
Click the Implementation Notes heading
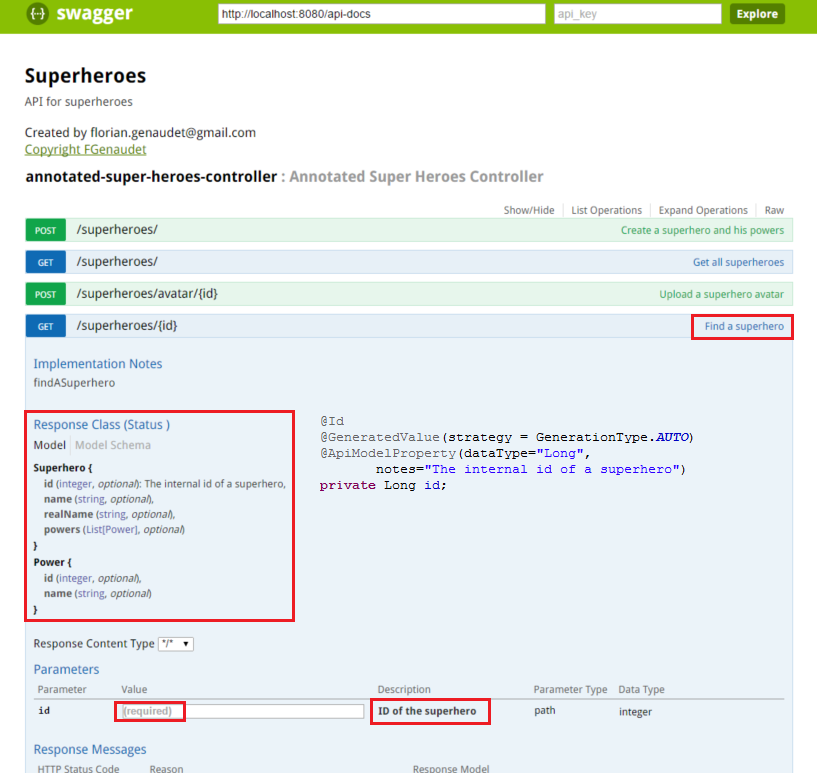point(97,364)
